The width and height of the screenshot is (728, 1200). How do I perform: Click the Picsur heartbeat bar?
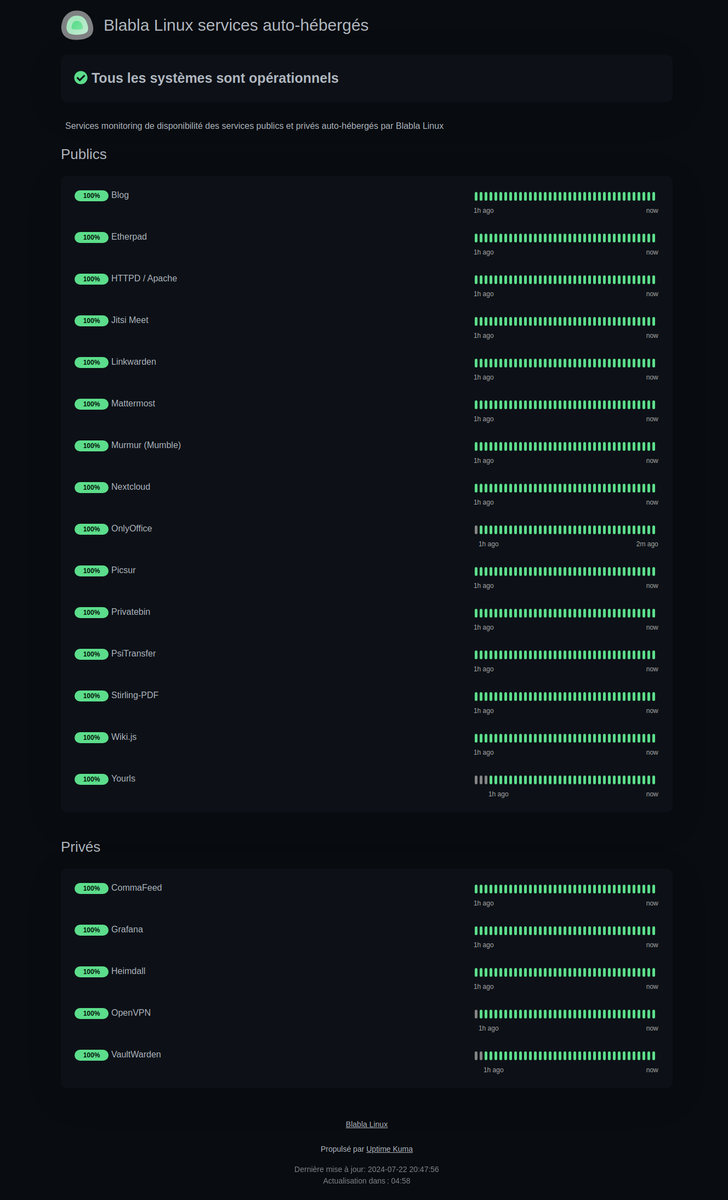click(x=565, y=571)
